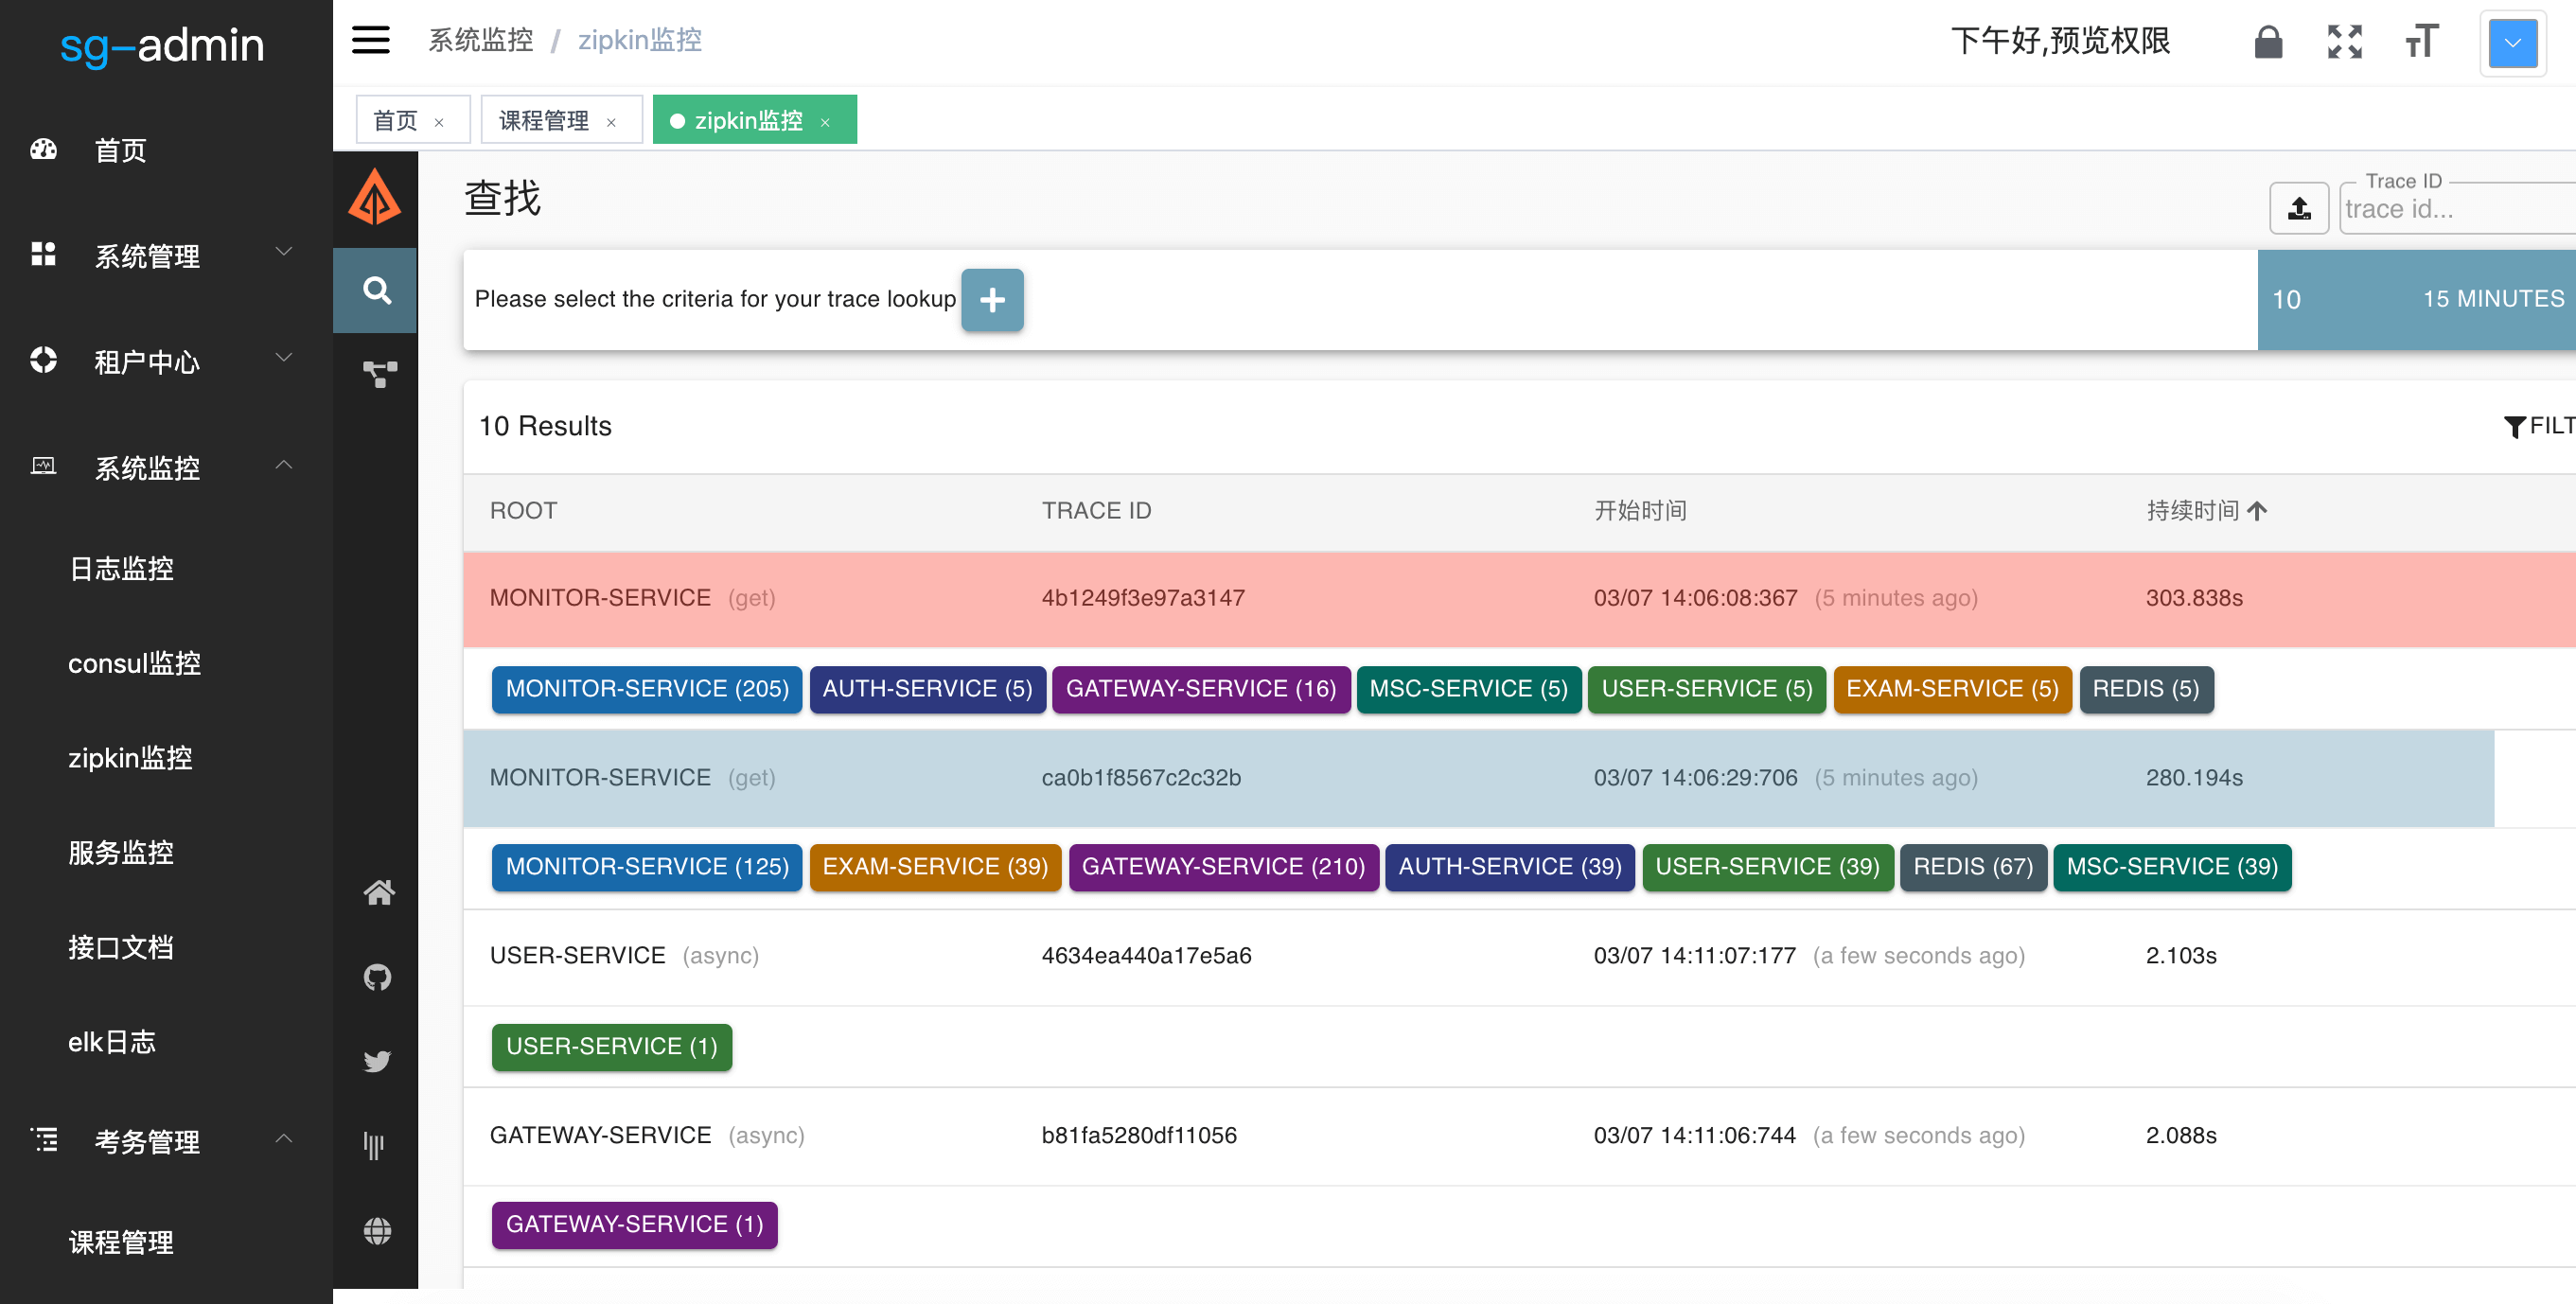Toggle the hamburger sidebar collapse button

(370, 40)
